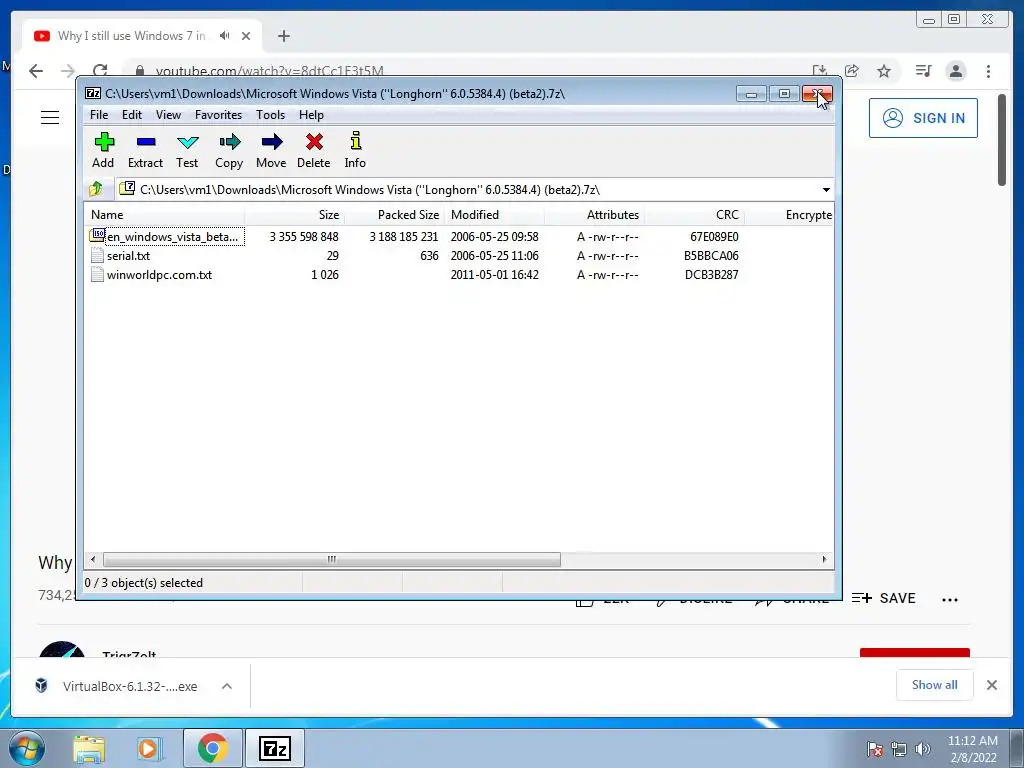Open the Help menu
1024x768 pixels.
[312, 115]
